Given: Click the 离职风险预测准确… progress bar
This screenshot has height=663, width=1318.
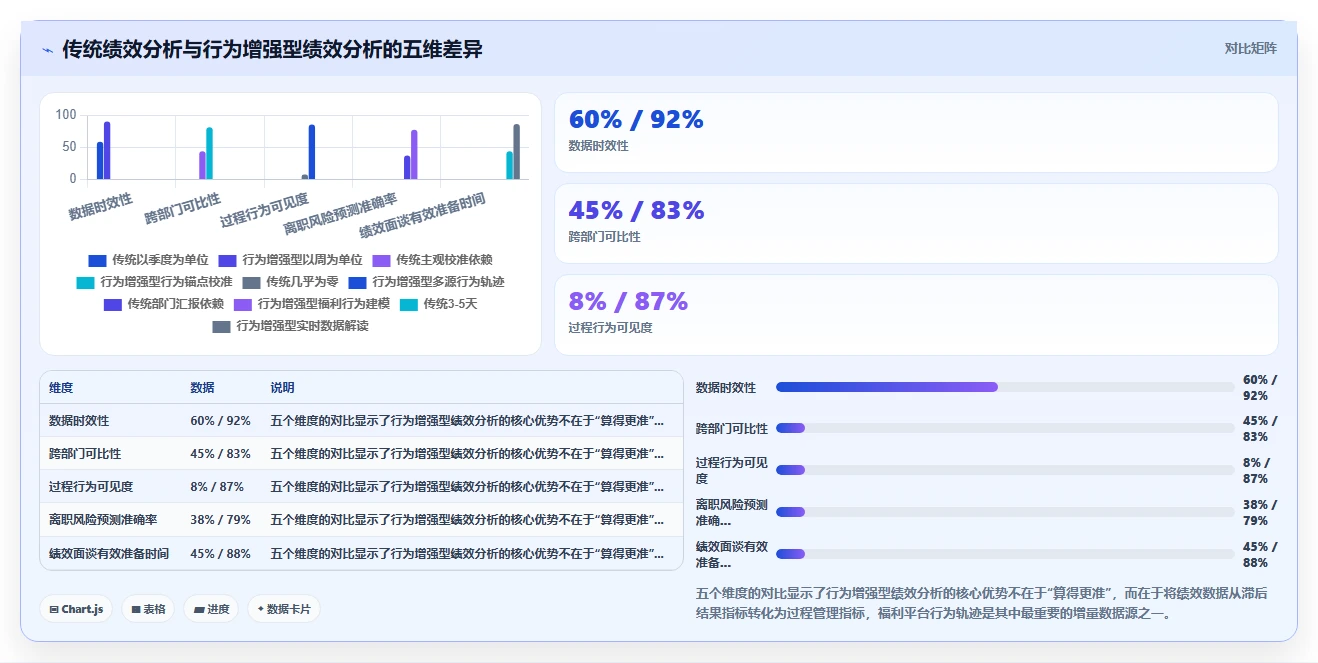Looking at the screenshot, I should pos(1004,512).
